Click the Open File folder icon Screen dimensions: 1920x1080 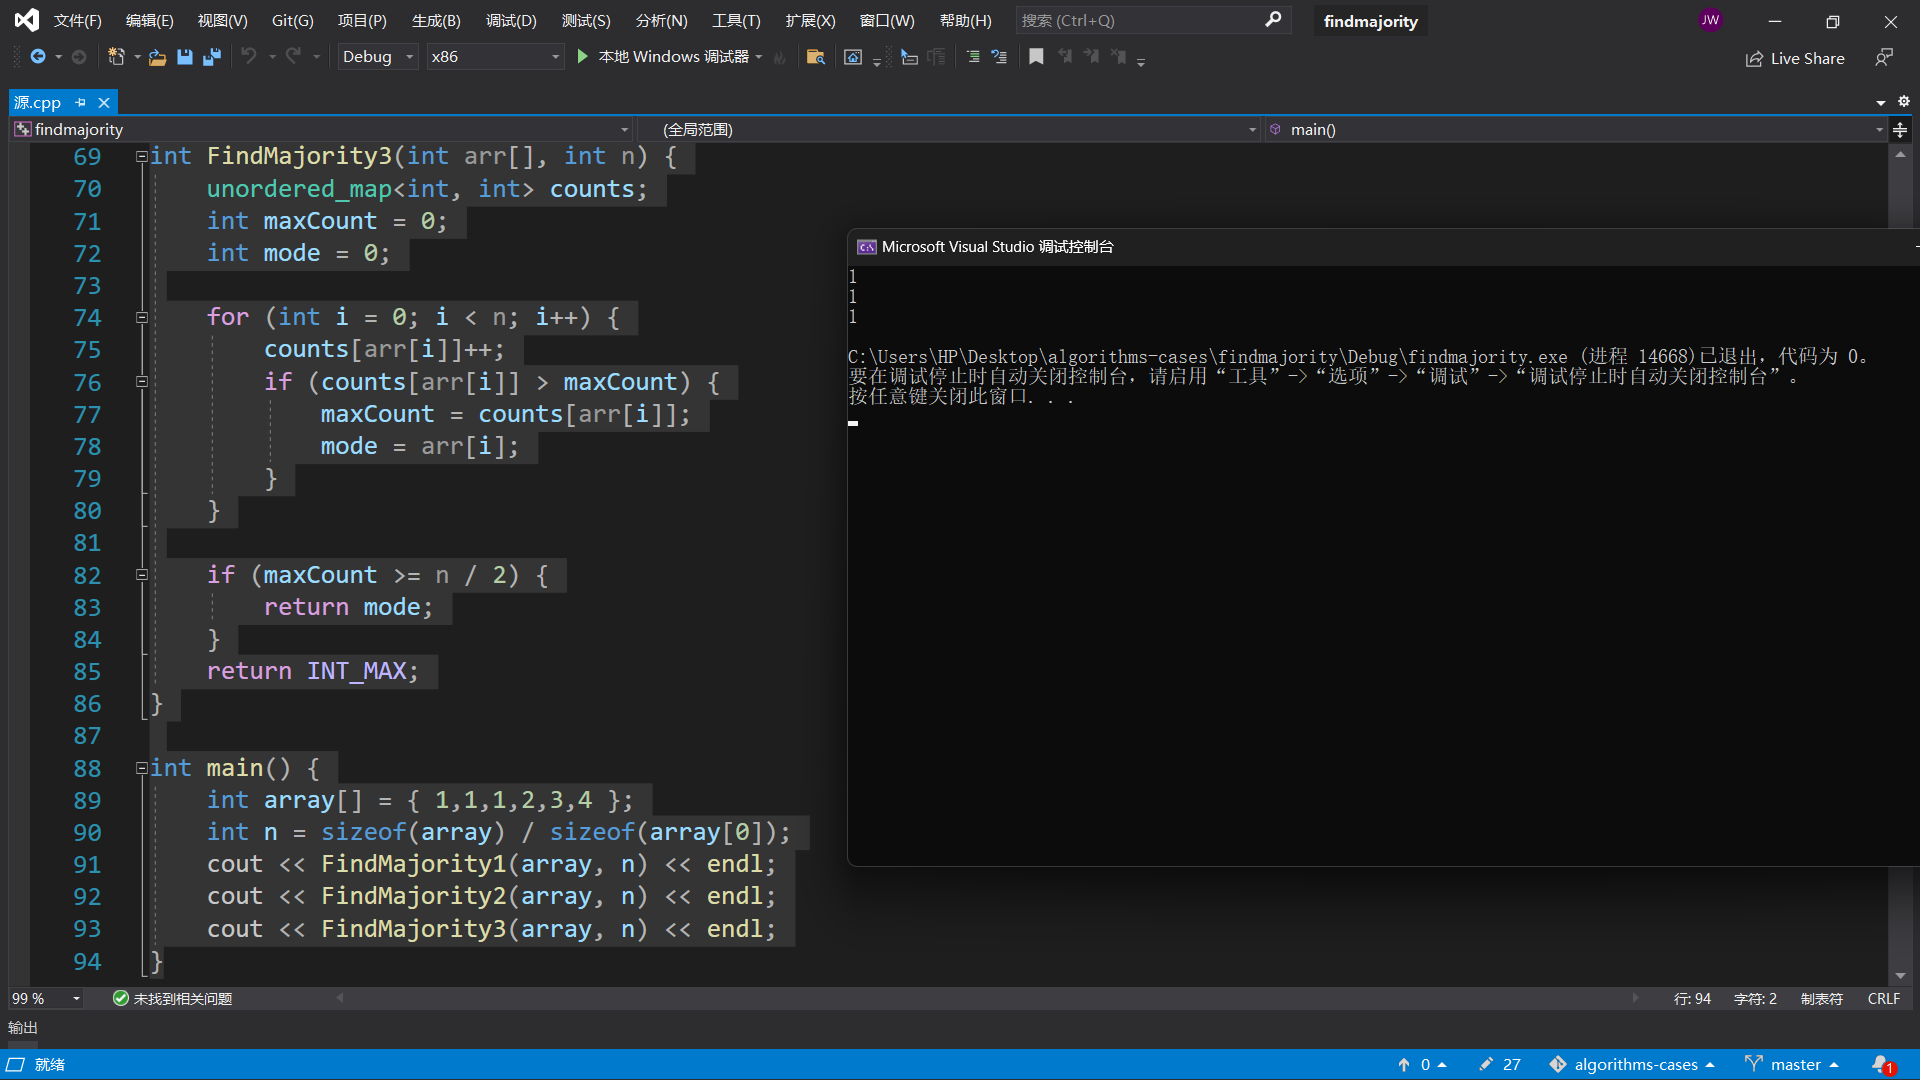coord(157,57)
